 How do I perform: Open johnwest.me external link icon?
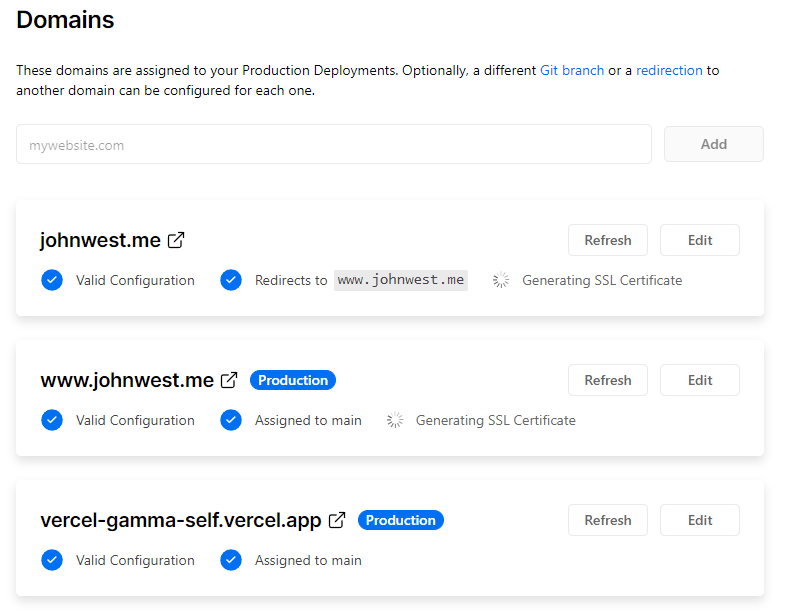tap(176, 240)
